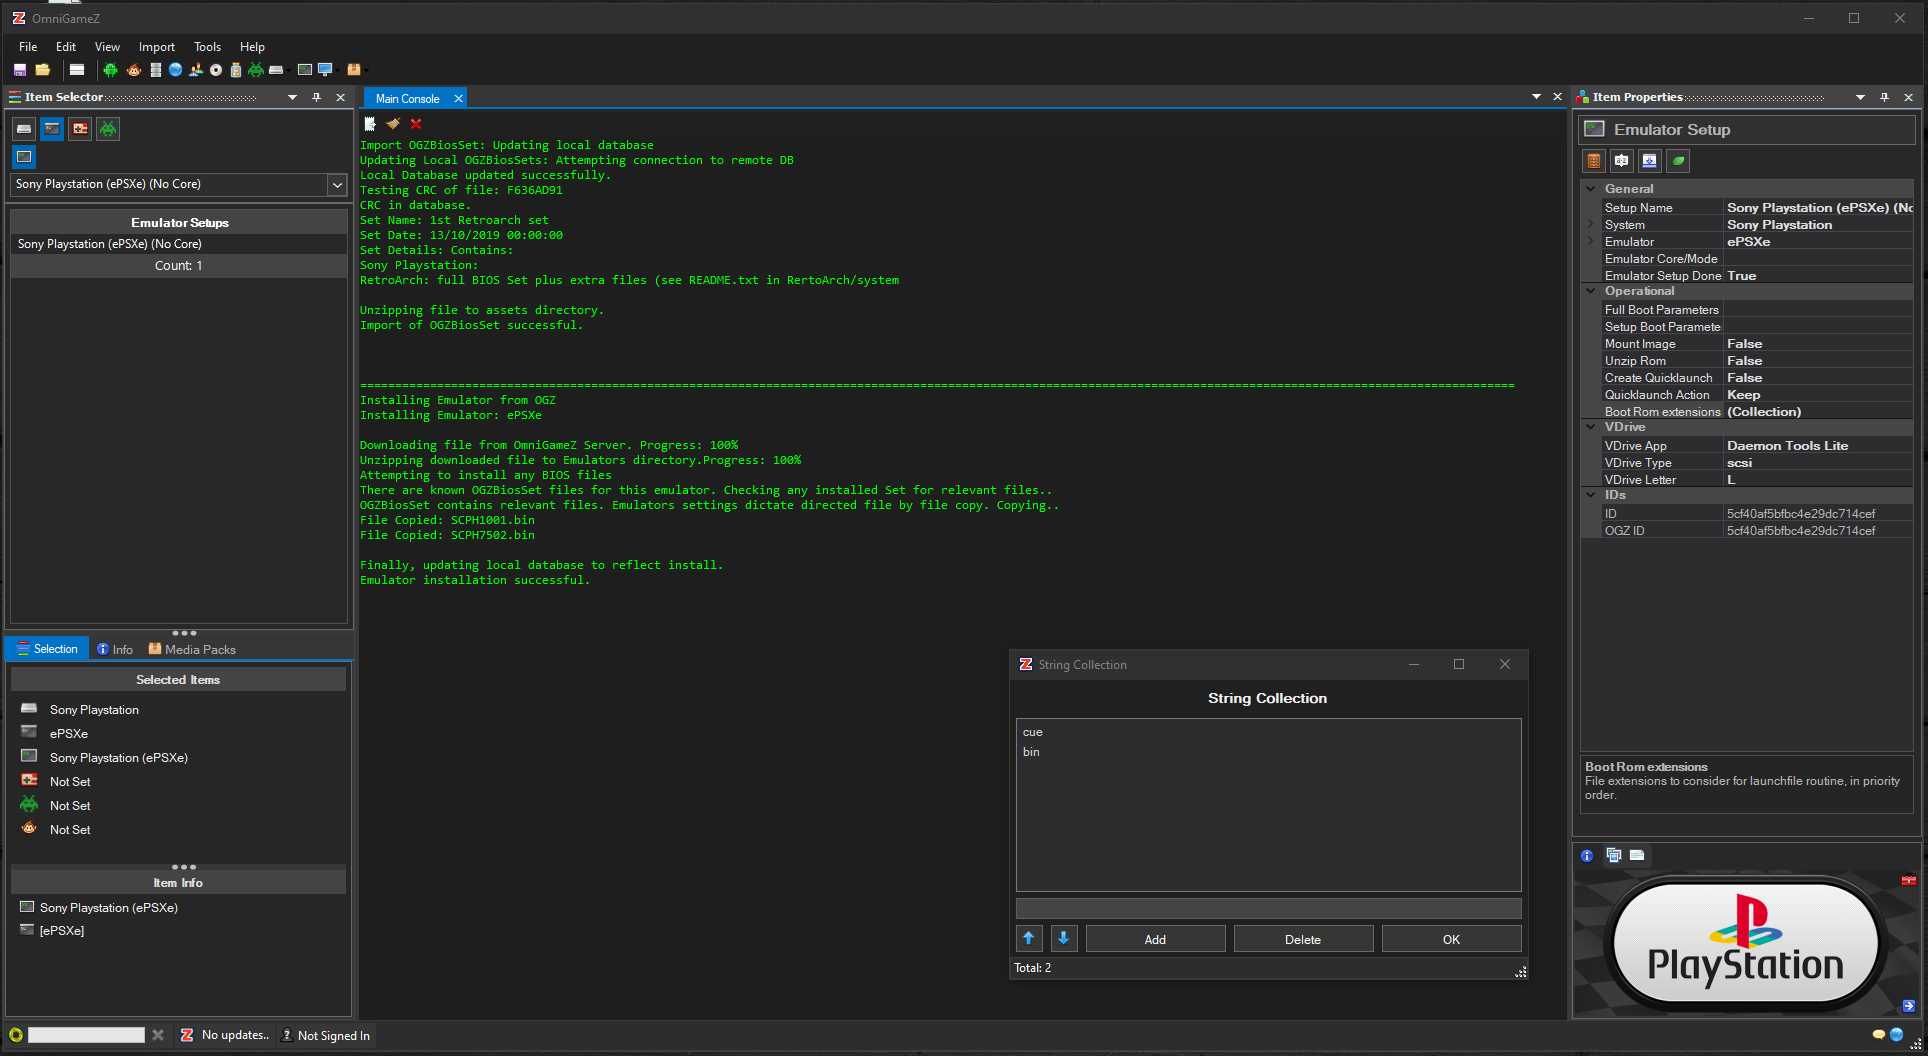Viewport: 1928px width, 1056px height.
Task: Collapse the General property section
Action: click(1591, 189)
